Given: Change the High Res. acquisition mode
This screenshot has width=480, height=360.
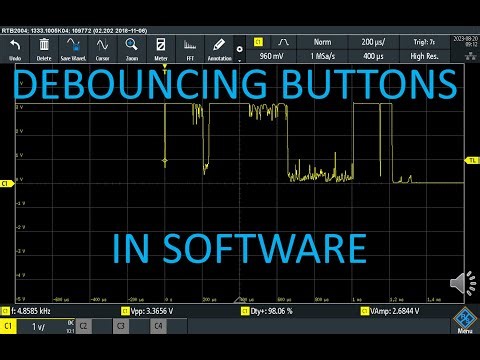Looking at the screenshot, I should (424, 56).
